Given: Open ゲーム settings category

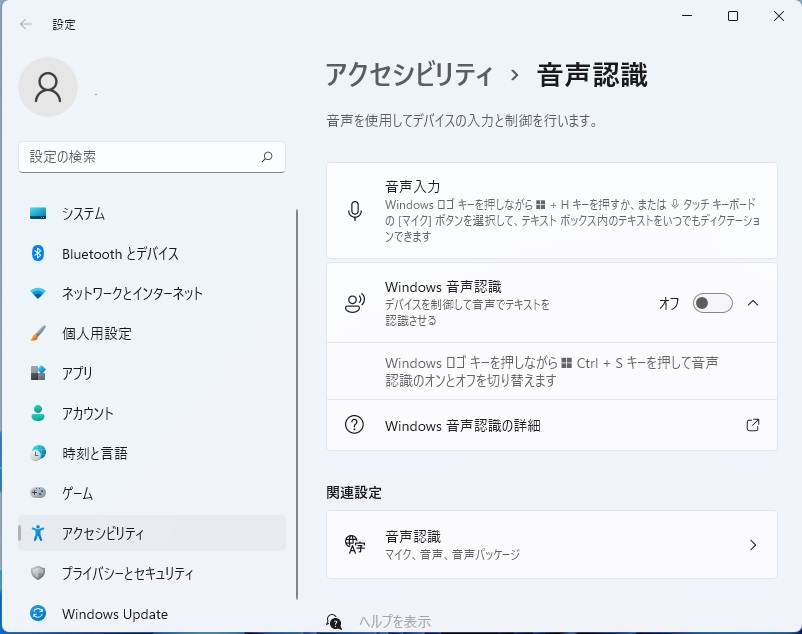Looking at the screenshot, I should pyautogui.click(x=152, y=492).
